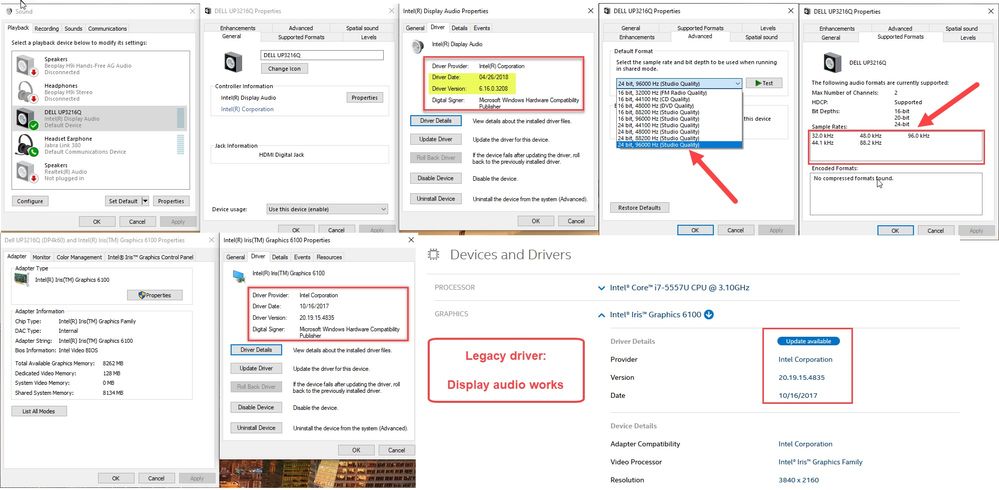Click Cancel in the Sound window
The width and height of the screenshot is (999, 490).
[138, 222]
